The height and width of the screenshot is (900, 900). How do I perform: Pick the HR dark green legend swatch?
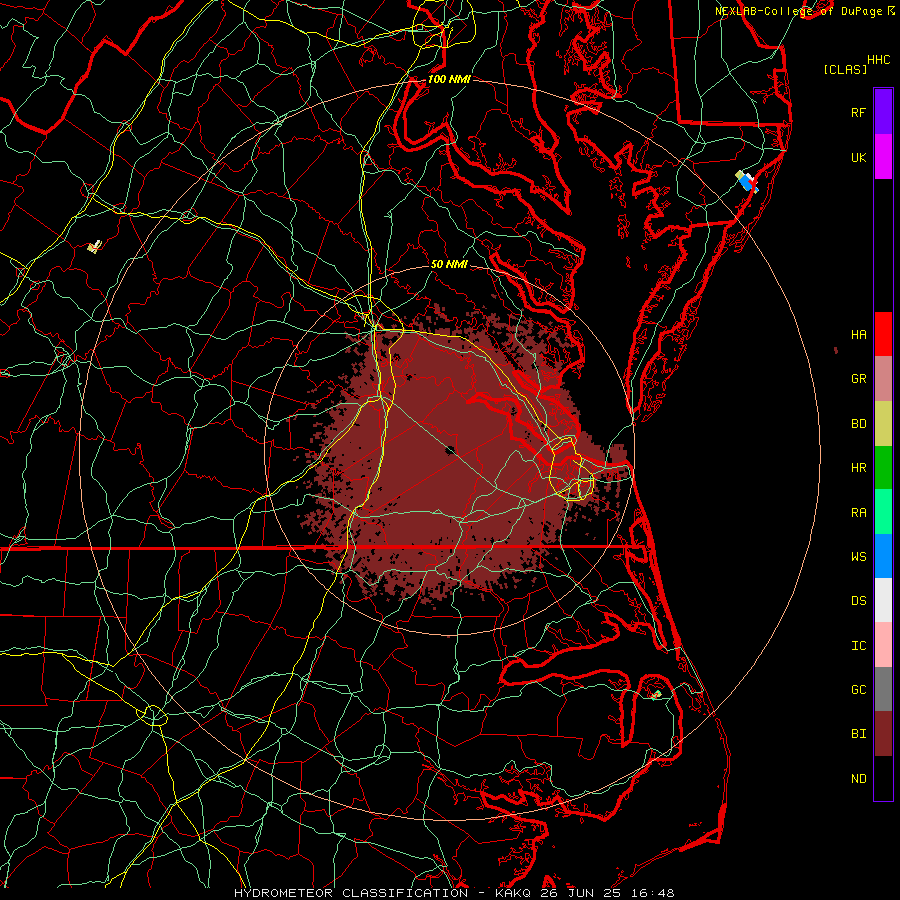click(883, 468)
